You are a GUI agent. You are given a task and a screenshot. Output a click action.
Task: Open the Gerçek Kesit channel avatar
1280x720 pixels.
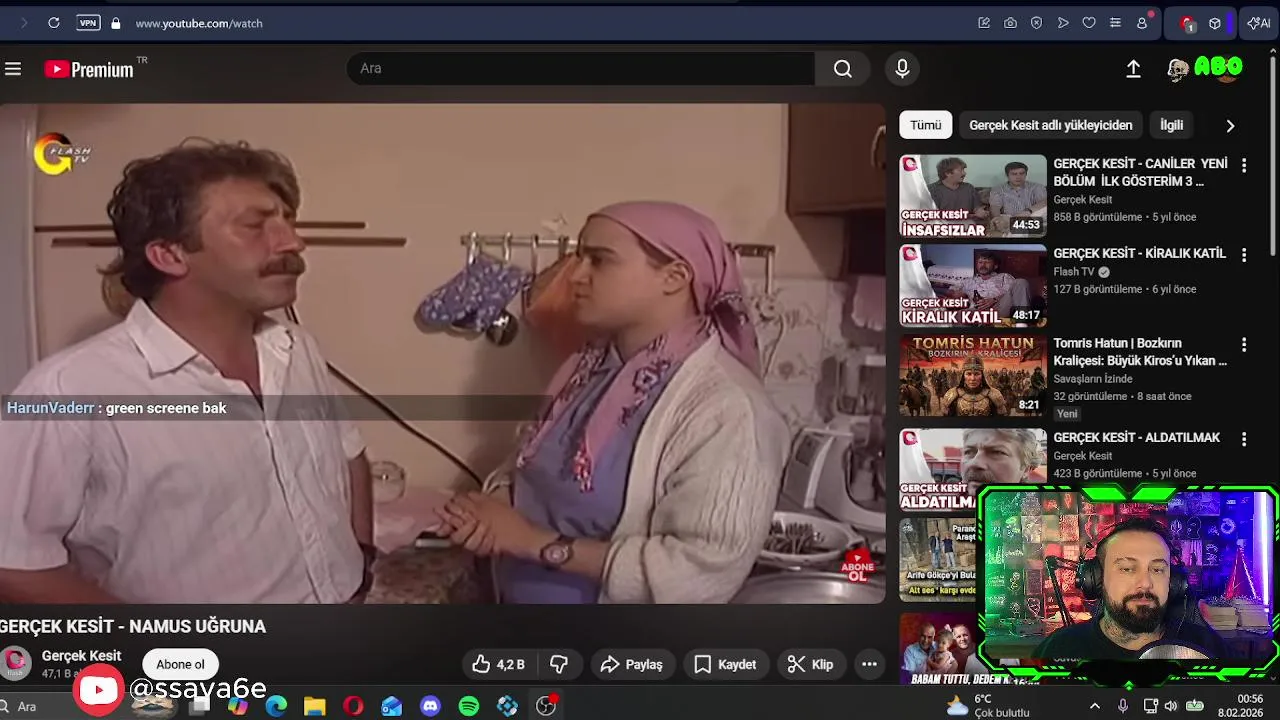15,664
